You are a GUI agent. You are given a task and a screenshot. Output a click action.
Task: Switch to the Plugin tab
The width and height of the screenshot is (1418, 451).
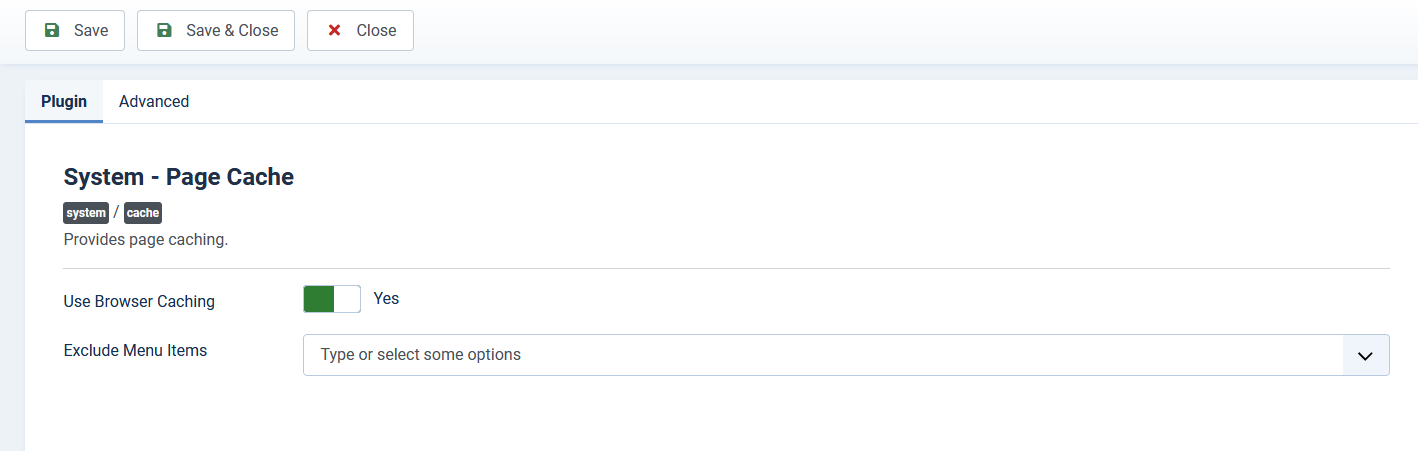pos(64,101)
